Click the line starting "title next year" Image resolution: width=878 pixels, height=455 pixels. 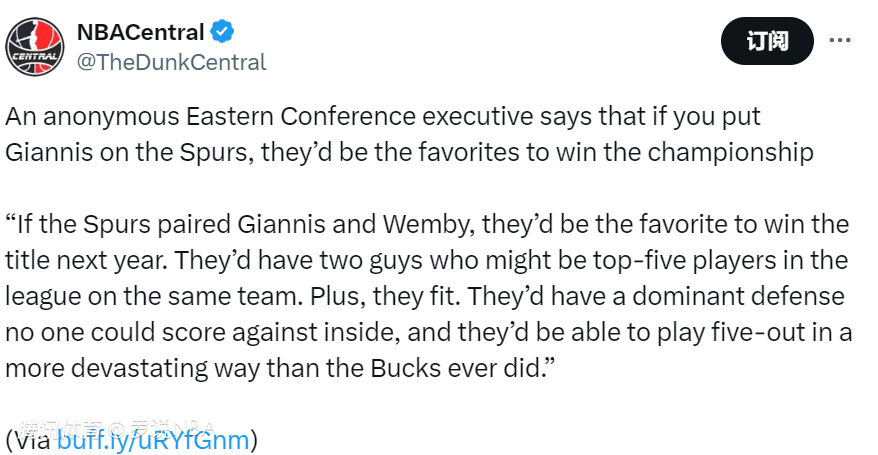pos(427,259)
